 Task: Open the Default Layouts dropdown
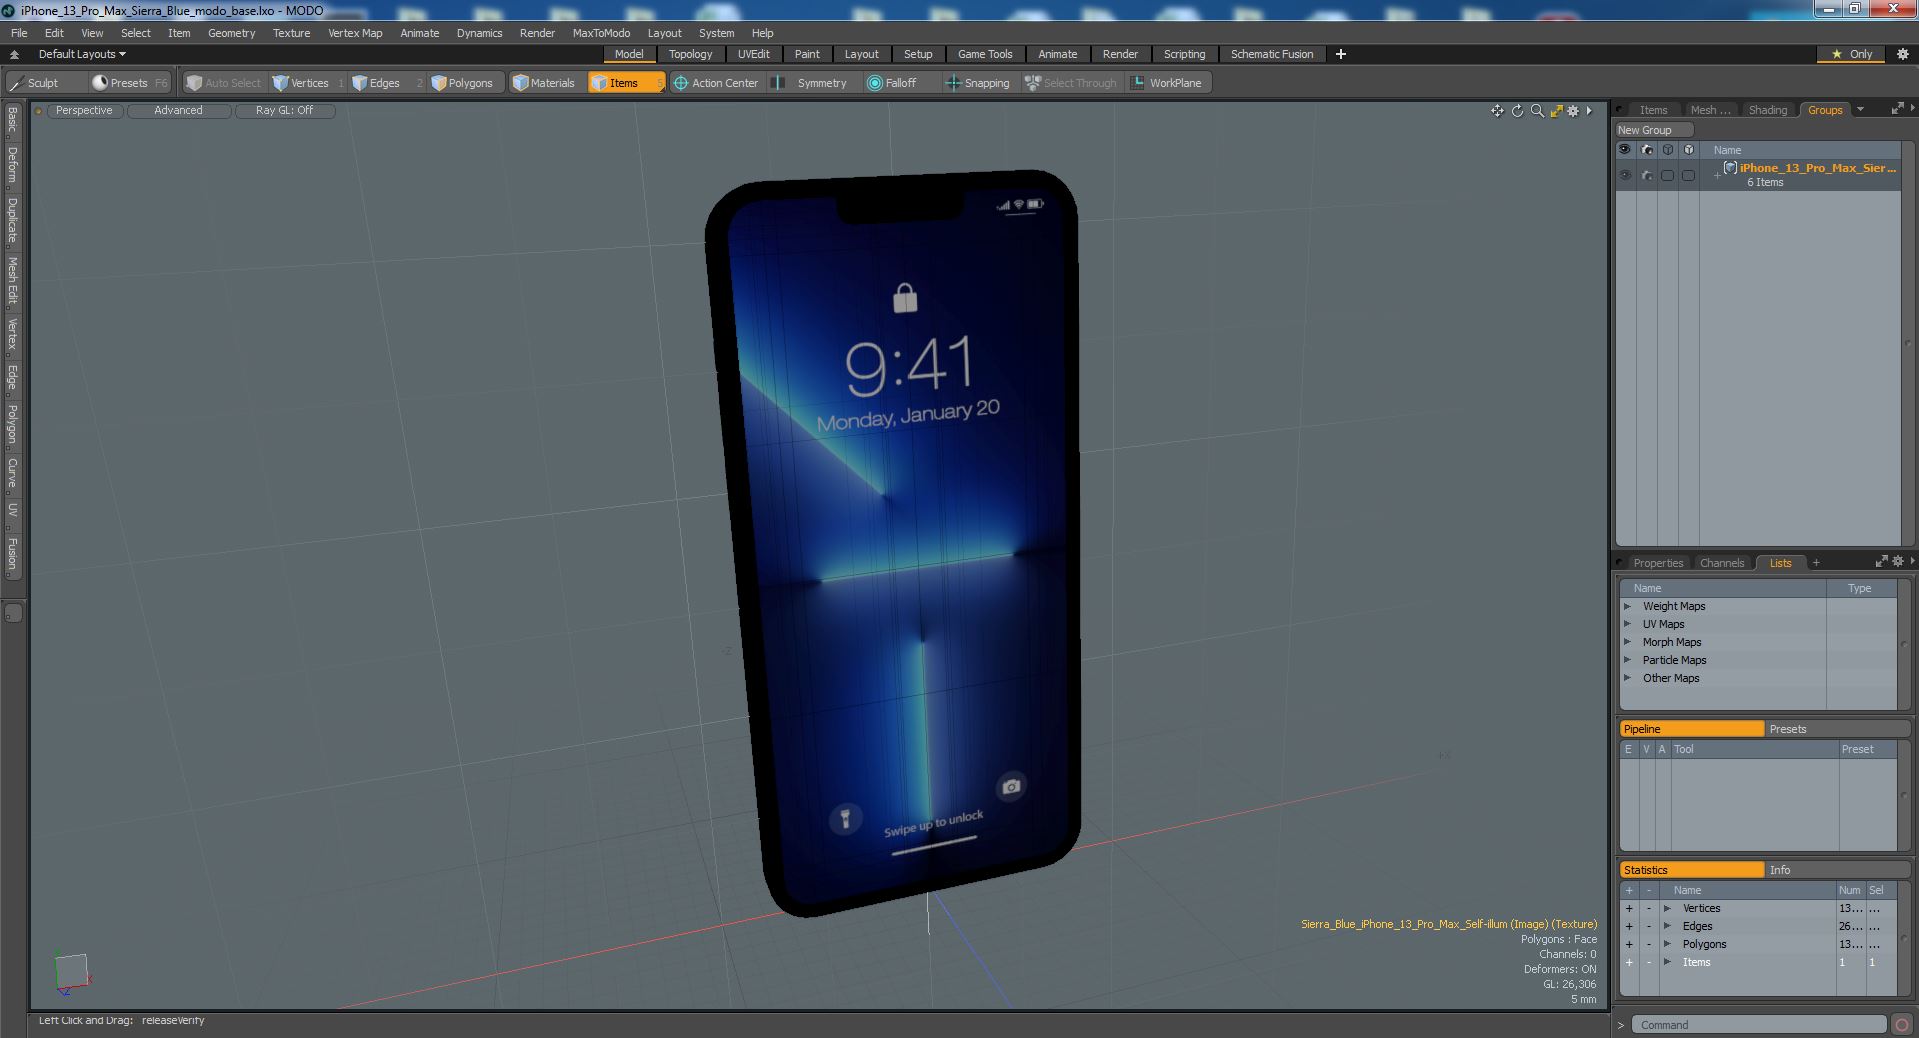coord(82,54)
